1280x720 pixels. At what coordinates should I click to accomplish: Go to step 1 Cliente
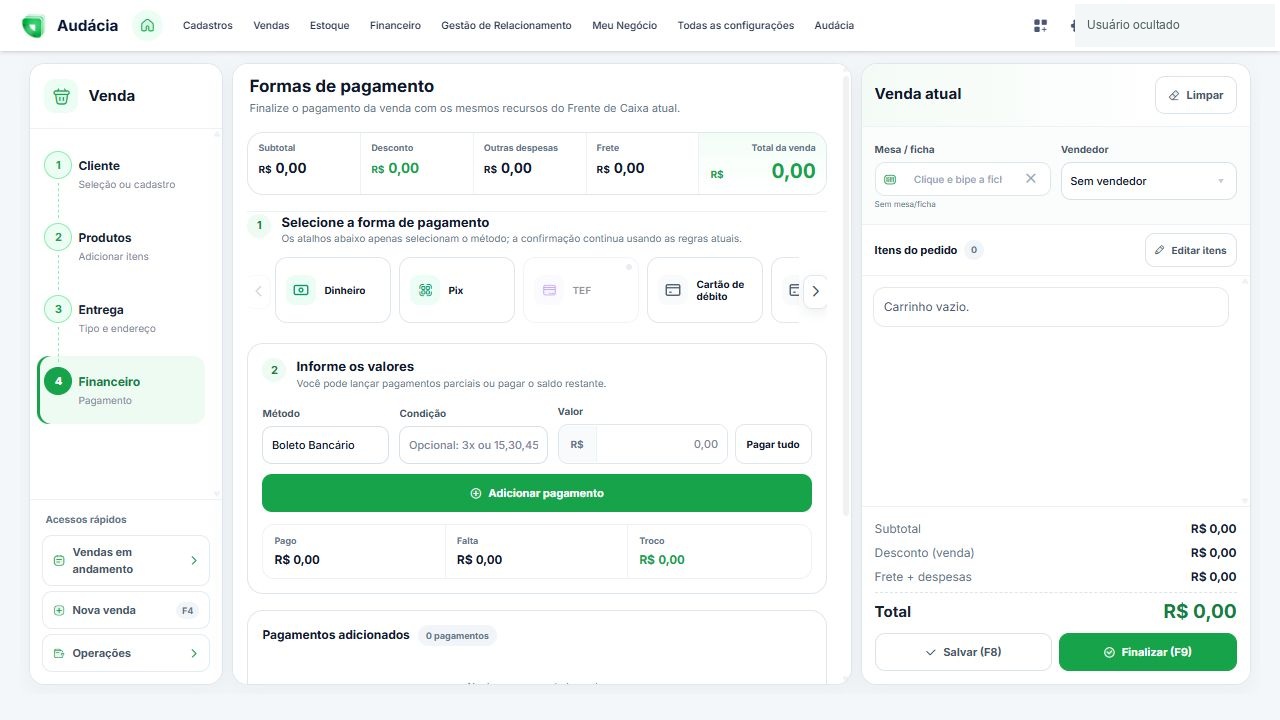(x=122, y=174)
